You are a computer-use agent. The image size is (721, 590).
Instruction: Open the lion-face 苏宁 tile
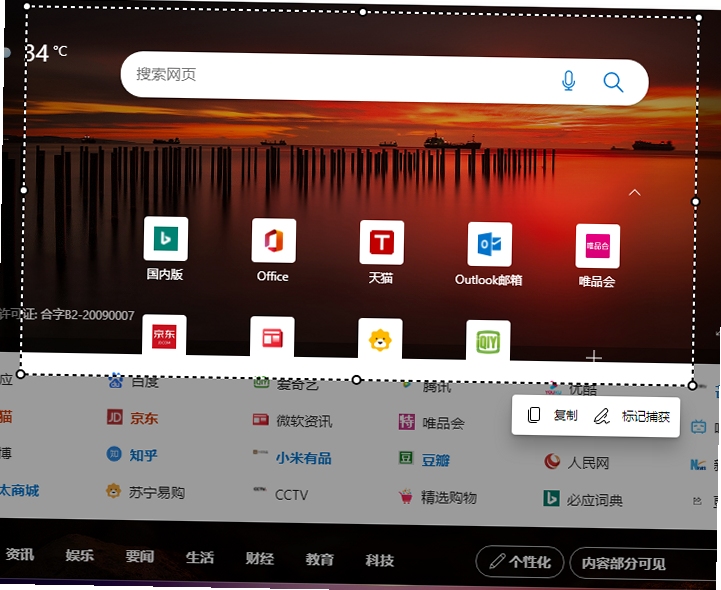pyautogui.click(x=380, y=339)
